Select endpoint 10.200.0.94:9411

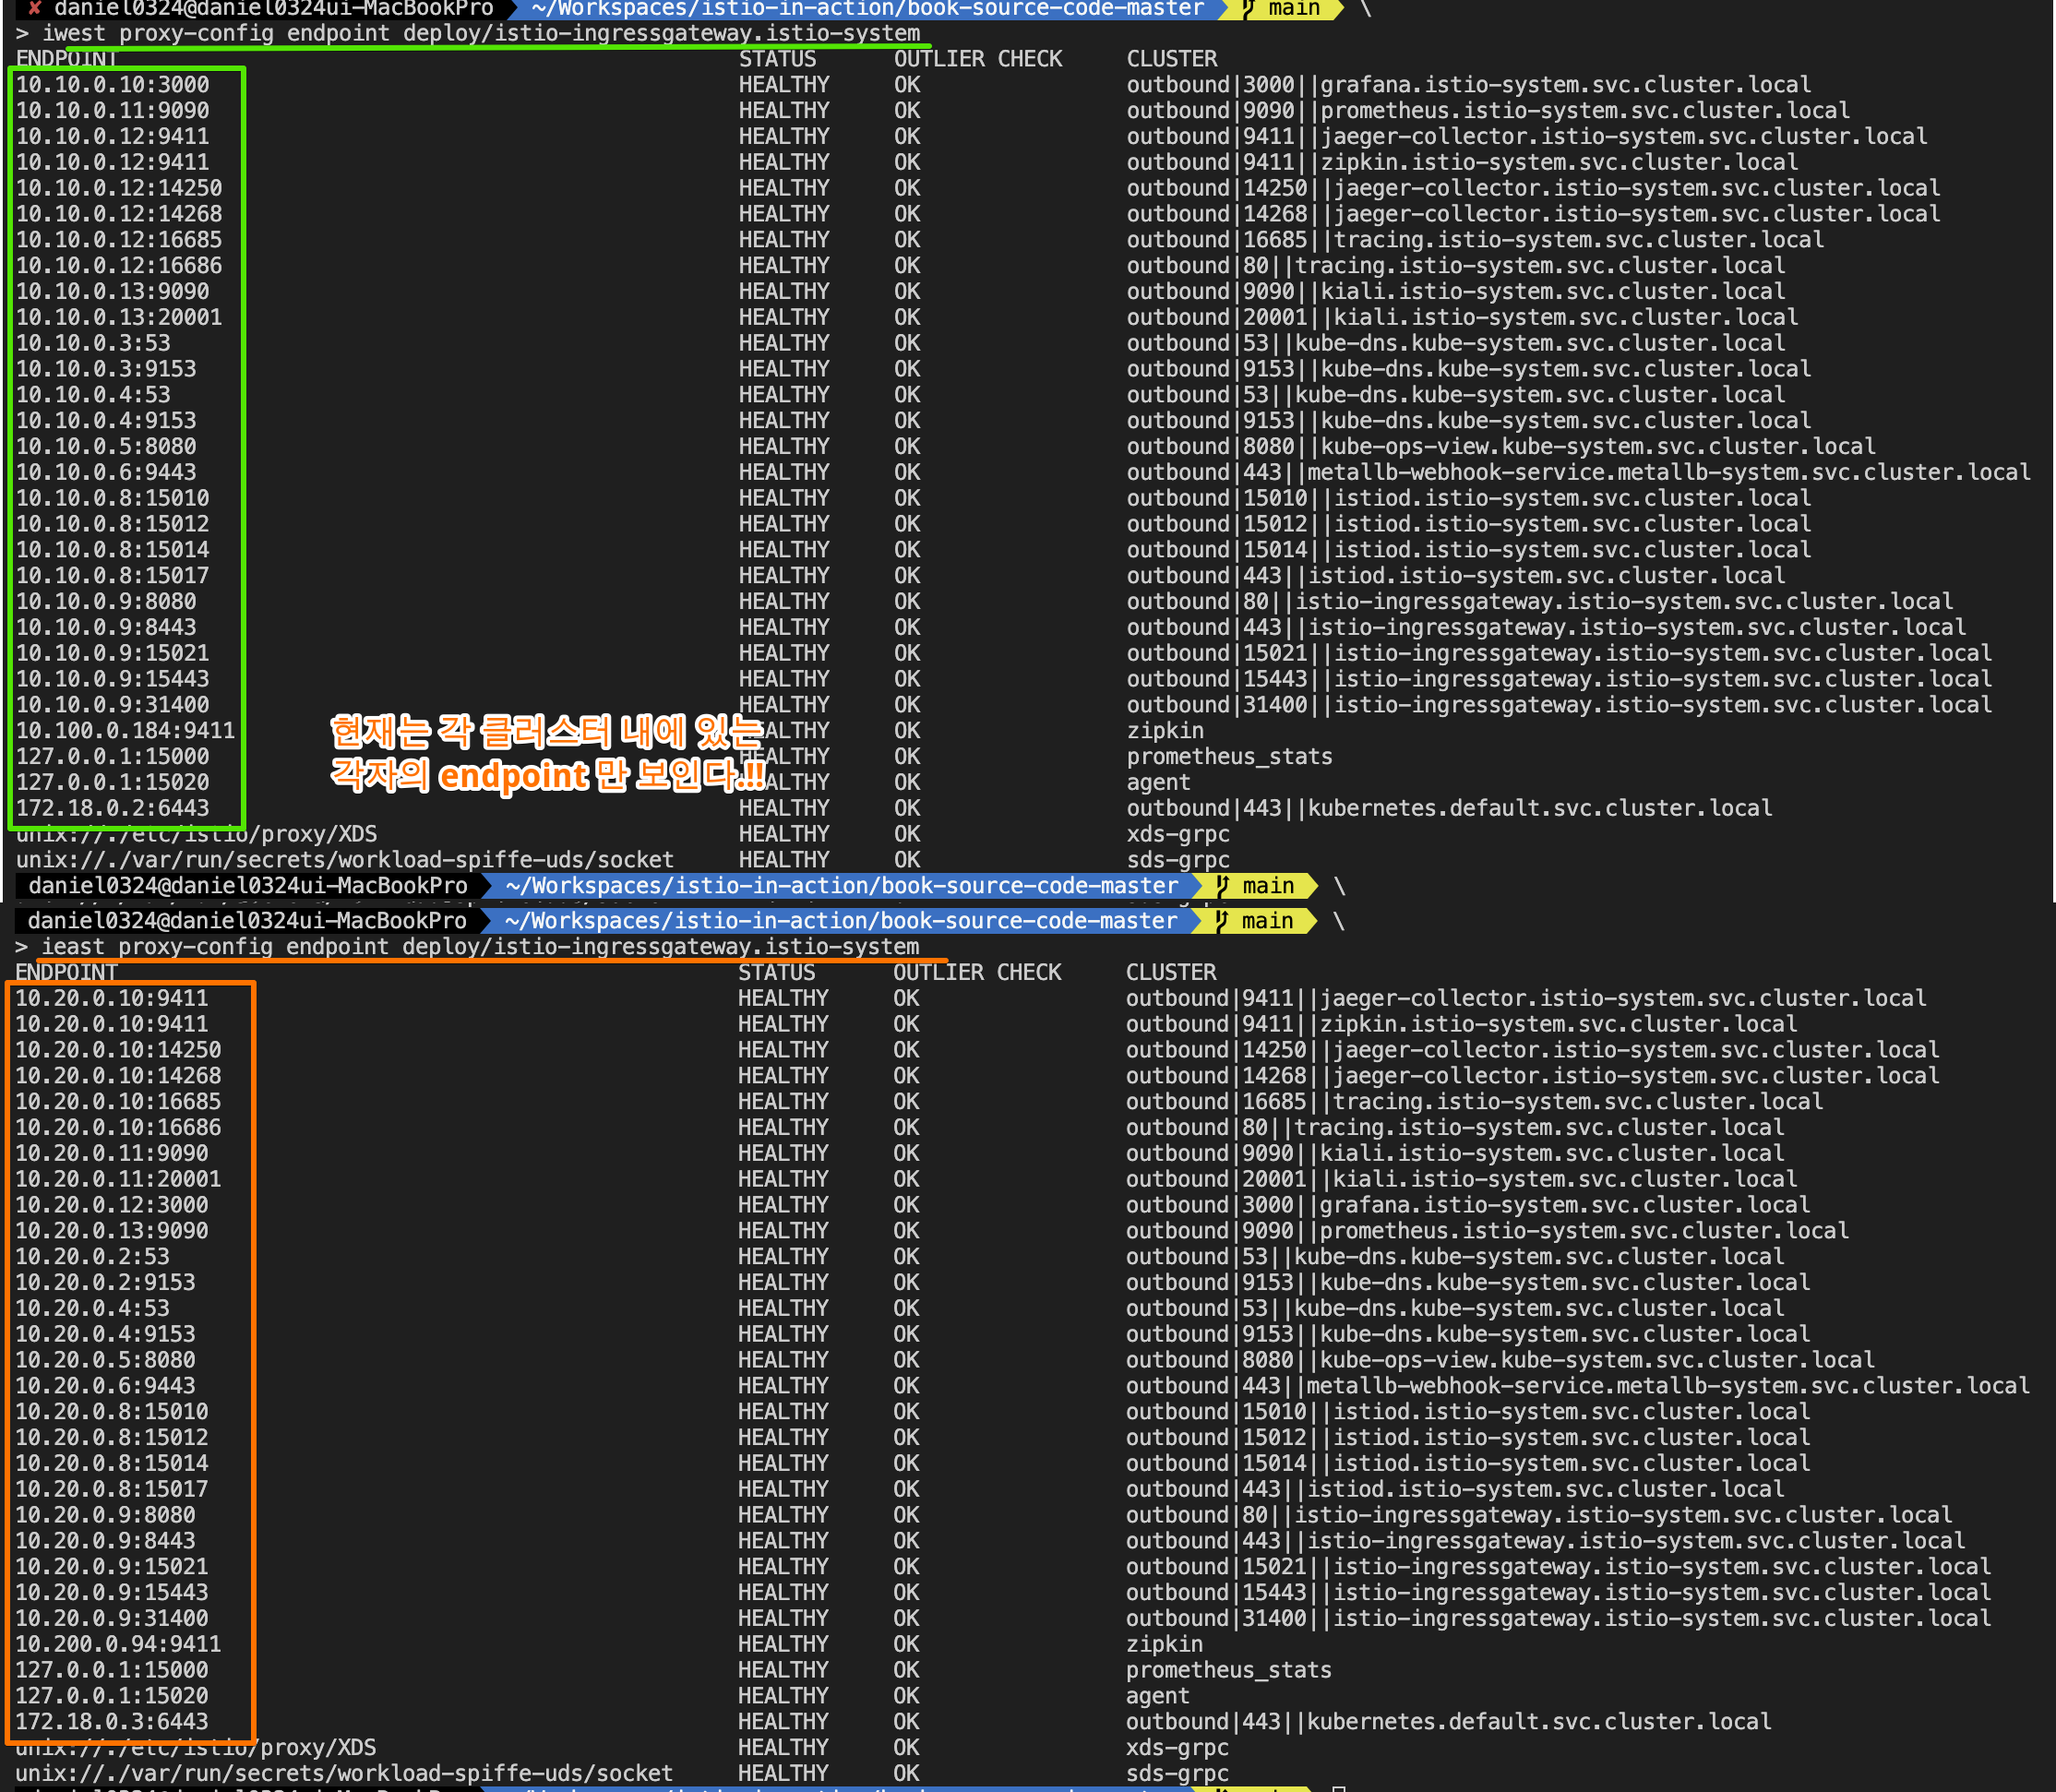[x=118, y=1644]
